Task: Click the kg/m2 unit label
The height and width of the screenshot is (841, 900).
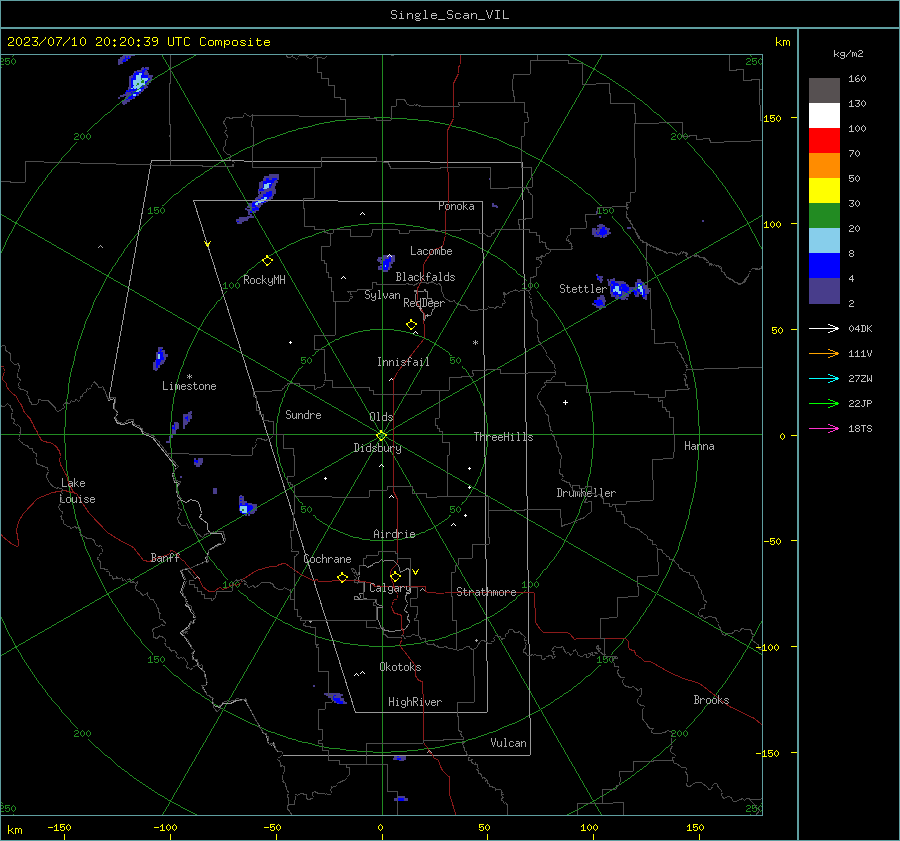Action: tap(848, 54)
